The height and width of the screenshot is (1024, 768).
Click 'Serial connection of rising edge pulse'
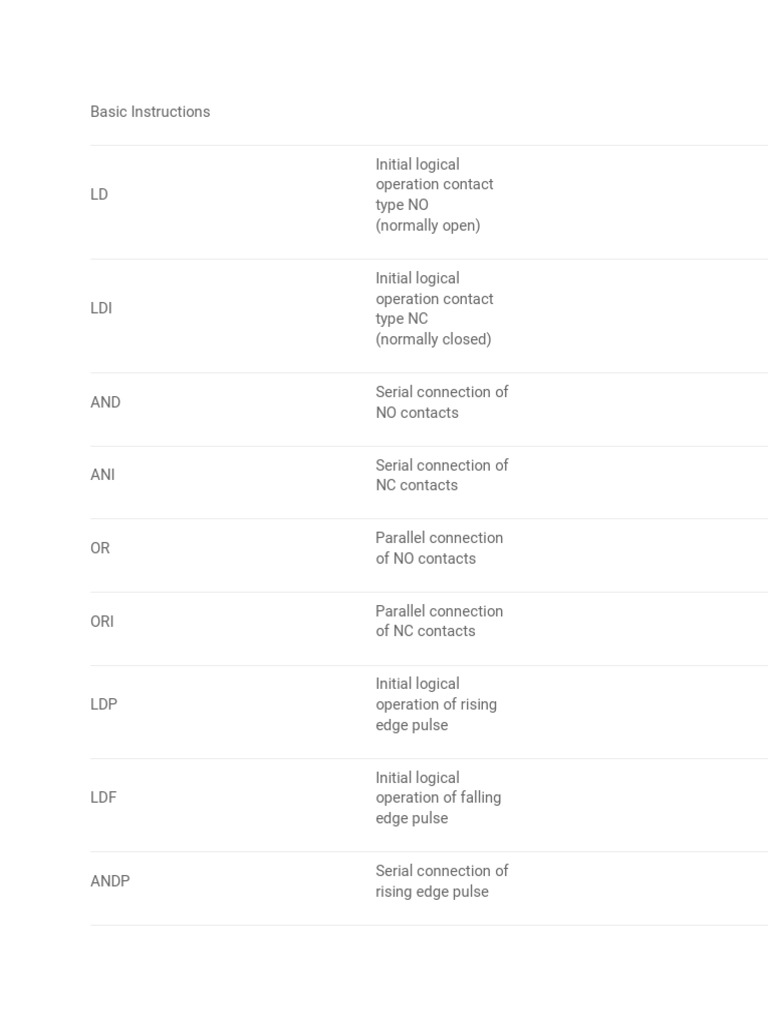coord(441,881)
